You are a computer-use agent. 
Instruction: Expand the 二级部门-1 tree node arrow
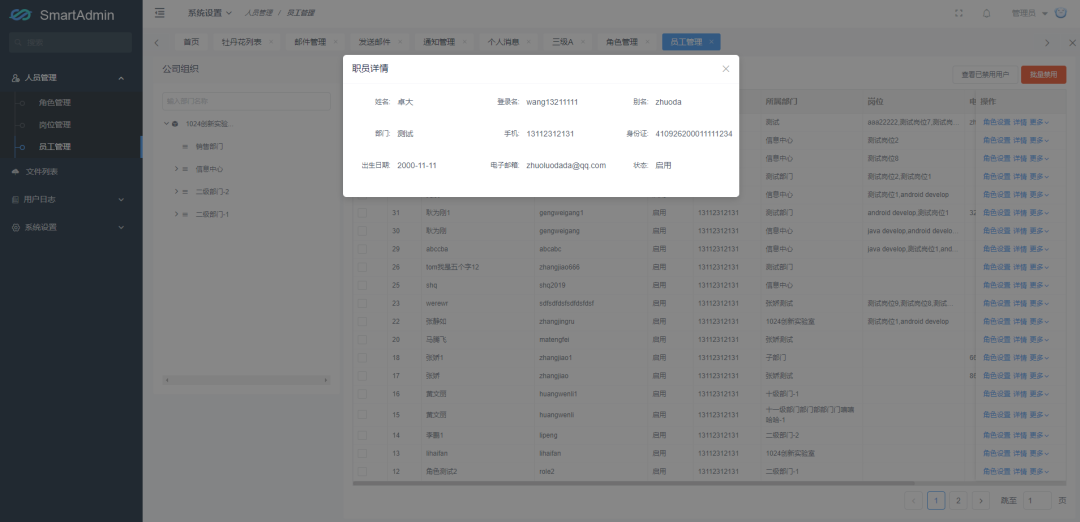point(176,214)
